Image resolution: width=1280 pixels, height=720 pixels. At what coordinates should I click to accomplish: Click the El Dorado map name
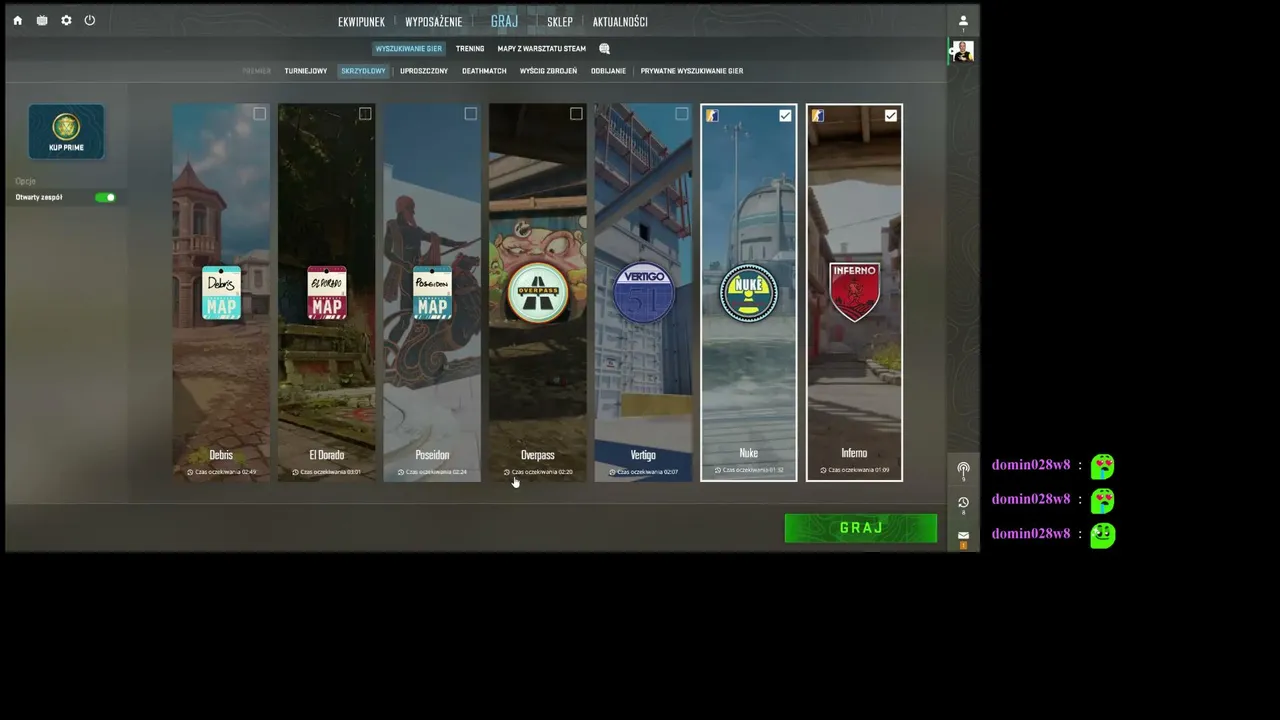pos(327,455)
